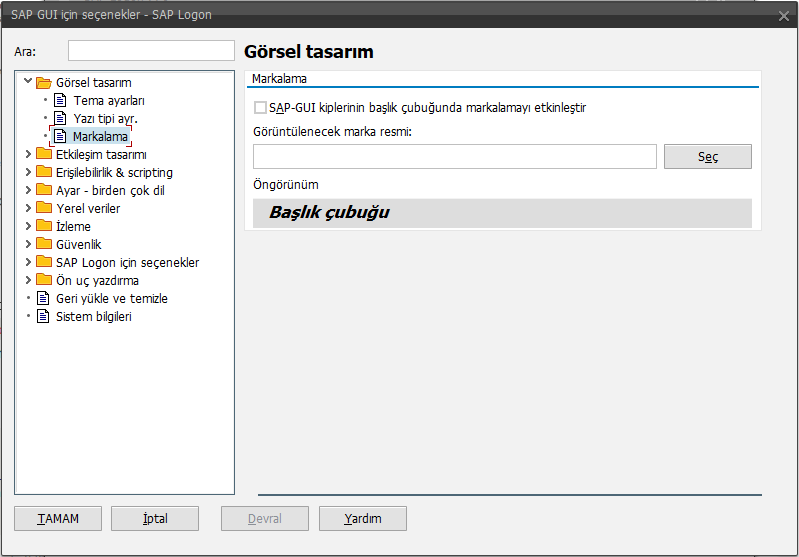Enable branding in SAP-GUI title bar checkbox
The image size is (799, 557).
pos(260,108)
